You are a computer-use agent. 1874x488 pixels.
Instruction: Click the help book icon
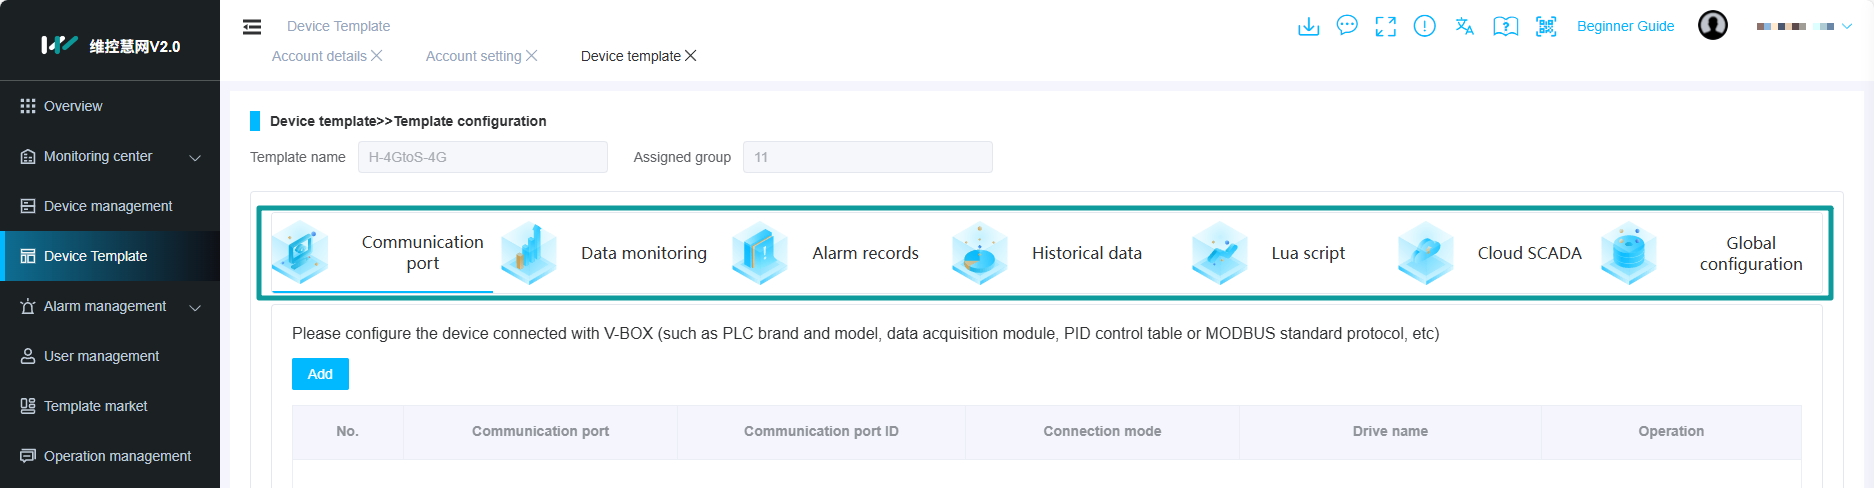pyautogui.click(x=1505, y=27)
